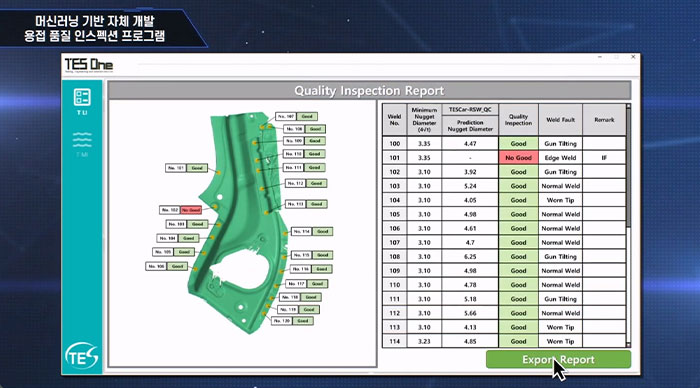Select the No. 113 label on the part diagram
Screen dimensions: 700x388
[x=306, y=204]
